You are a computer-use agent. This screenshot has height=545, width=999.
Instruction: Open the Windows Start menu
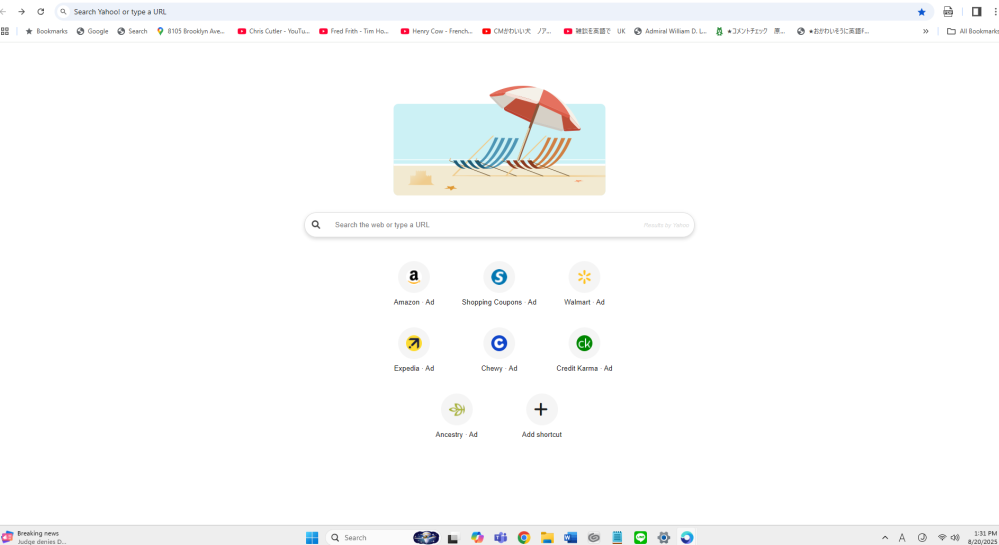(x=312, y=537)
